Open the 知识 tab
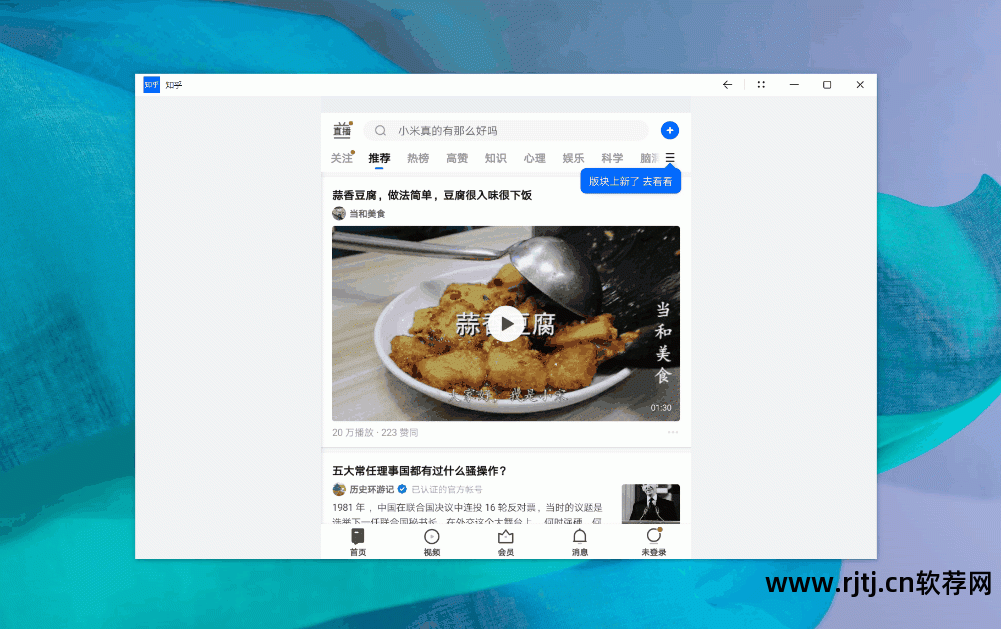This screenshot has width=1001, height=629. [495, 158]
